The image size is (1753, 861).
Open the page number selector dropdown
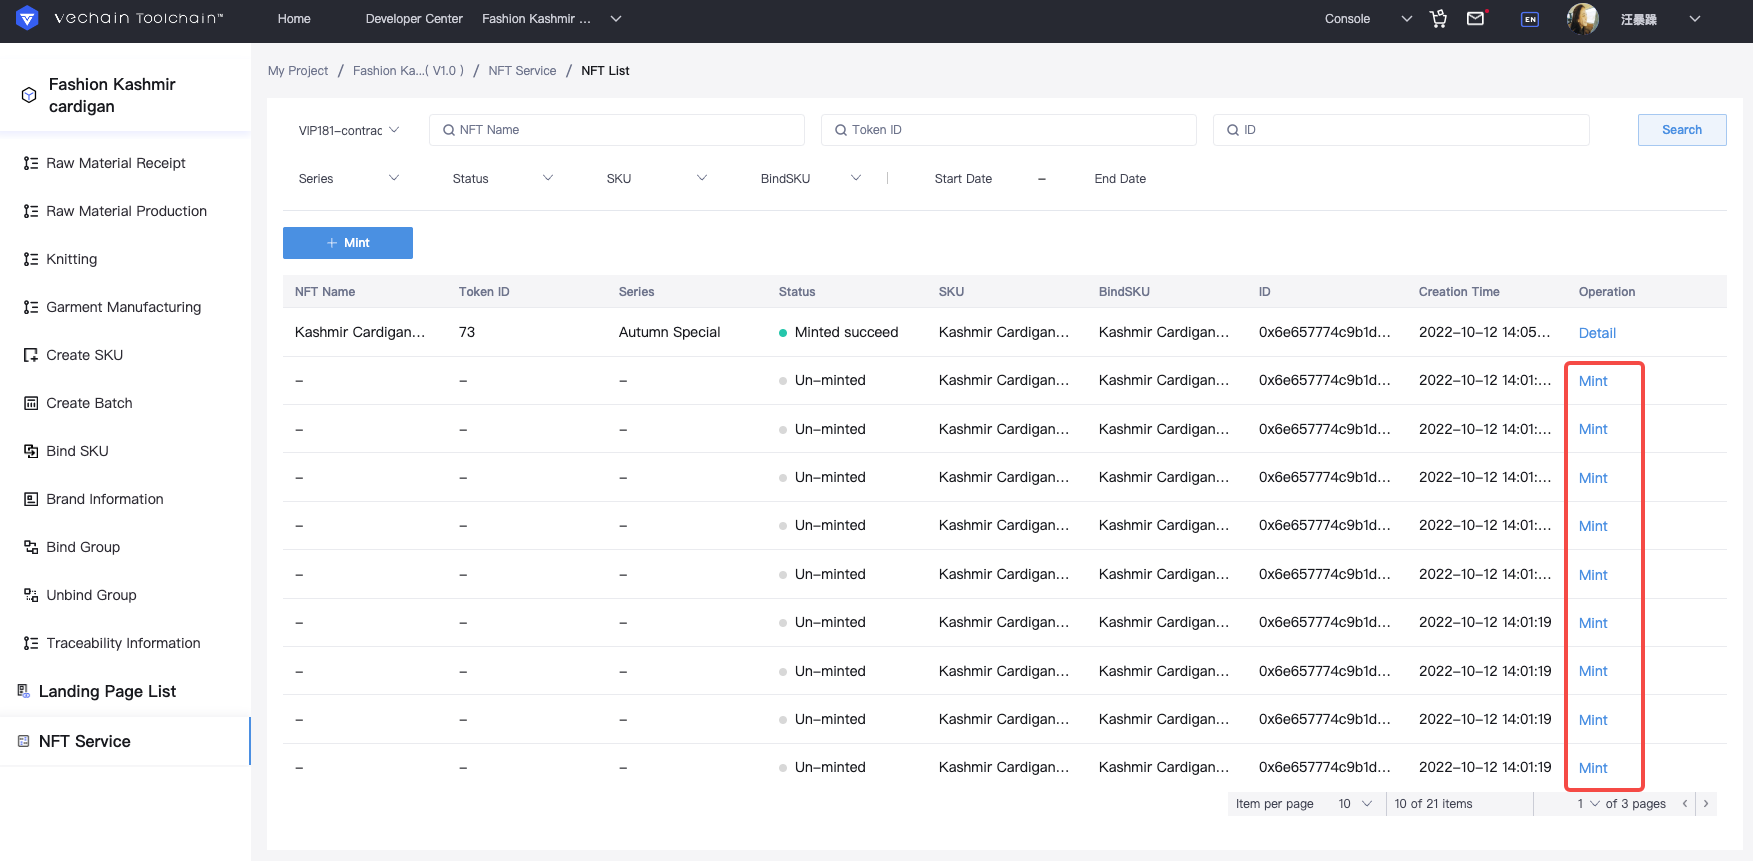[1588, 804]
